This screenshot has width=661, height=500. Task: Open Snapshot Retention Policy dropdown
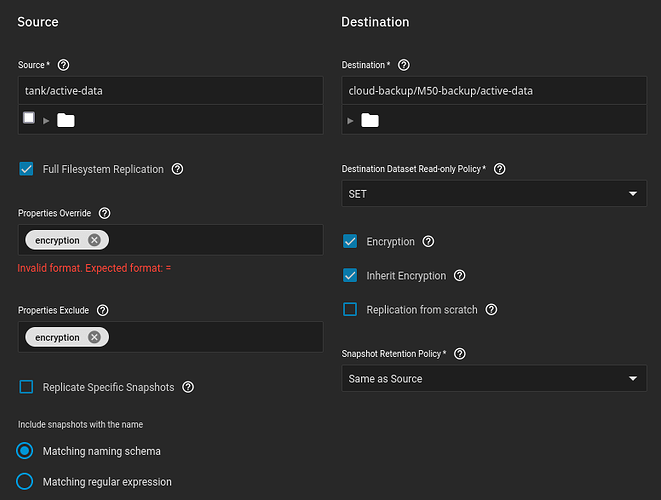coord(494,379)
